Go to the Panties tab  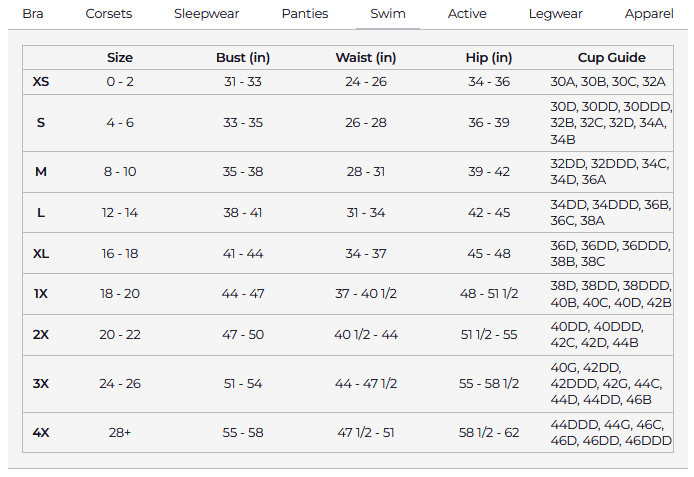(x=305, y=14)
